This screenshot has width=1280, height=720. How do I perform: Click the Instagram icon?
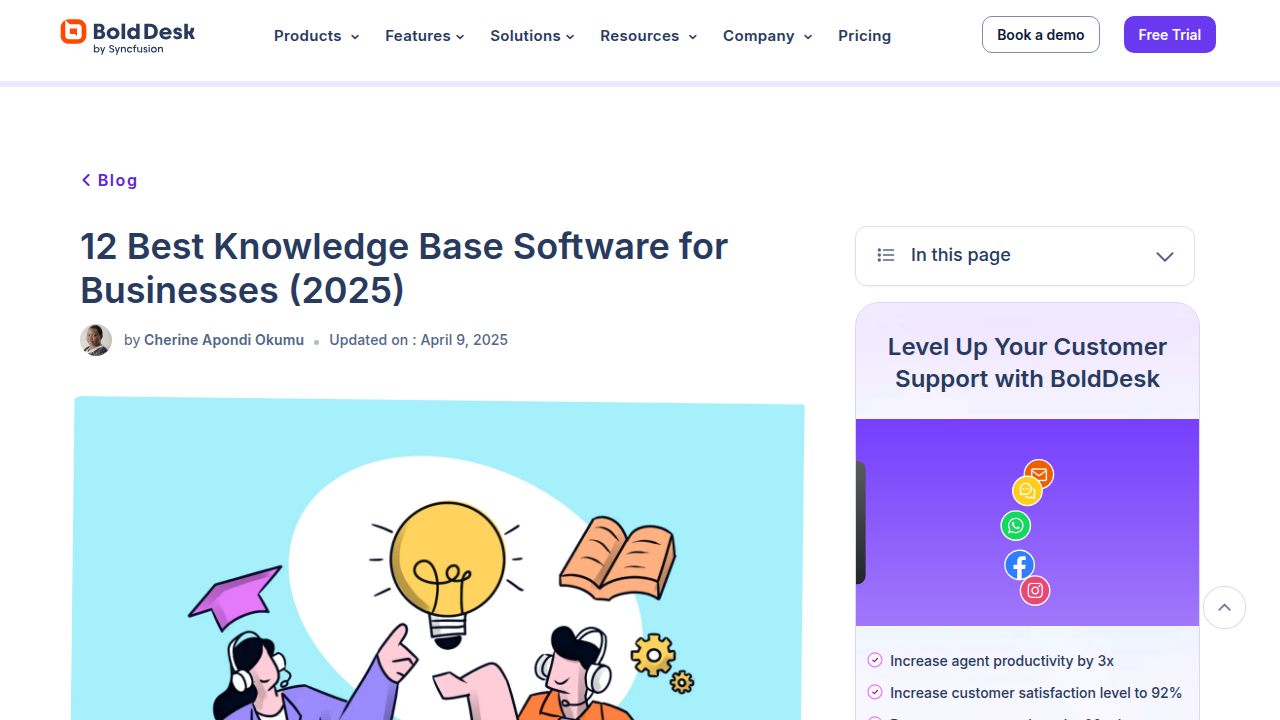(x=1035, y=591)
